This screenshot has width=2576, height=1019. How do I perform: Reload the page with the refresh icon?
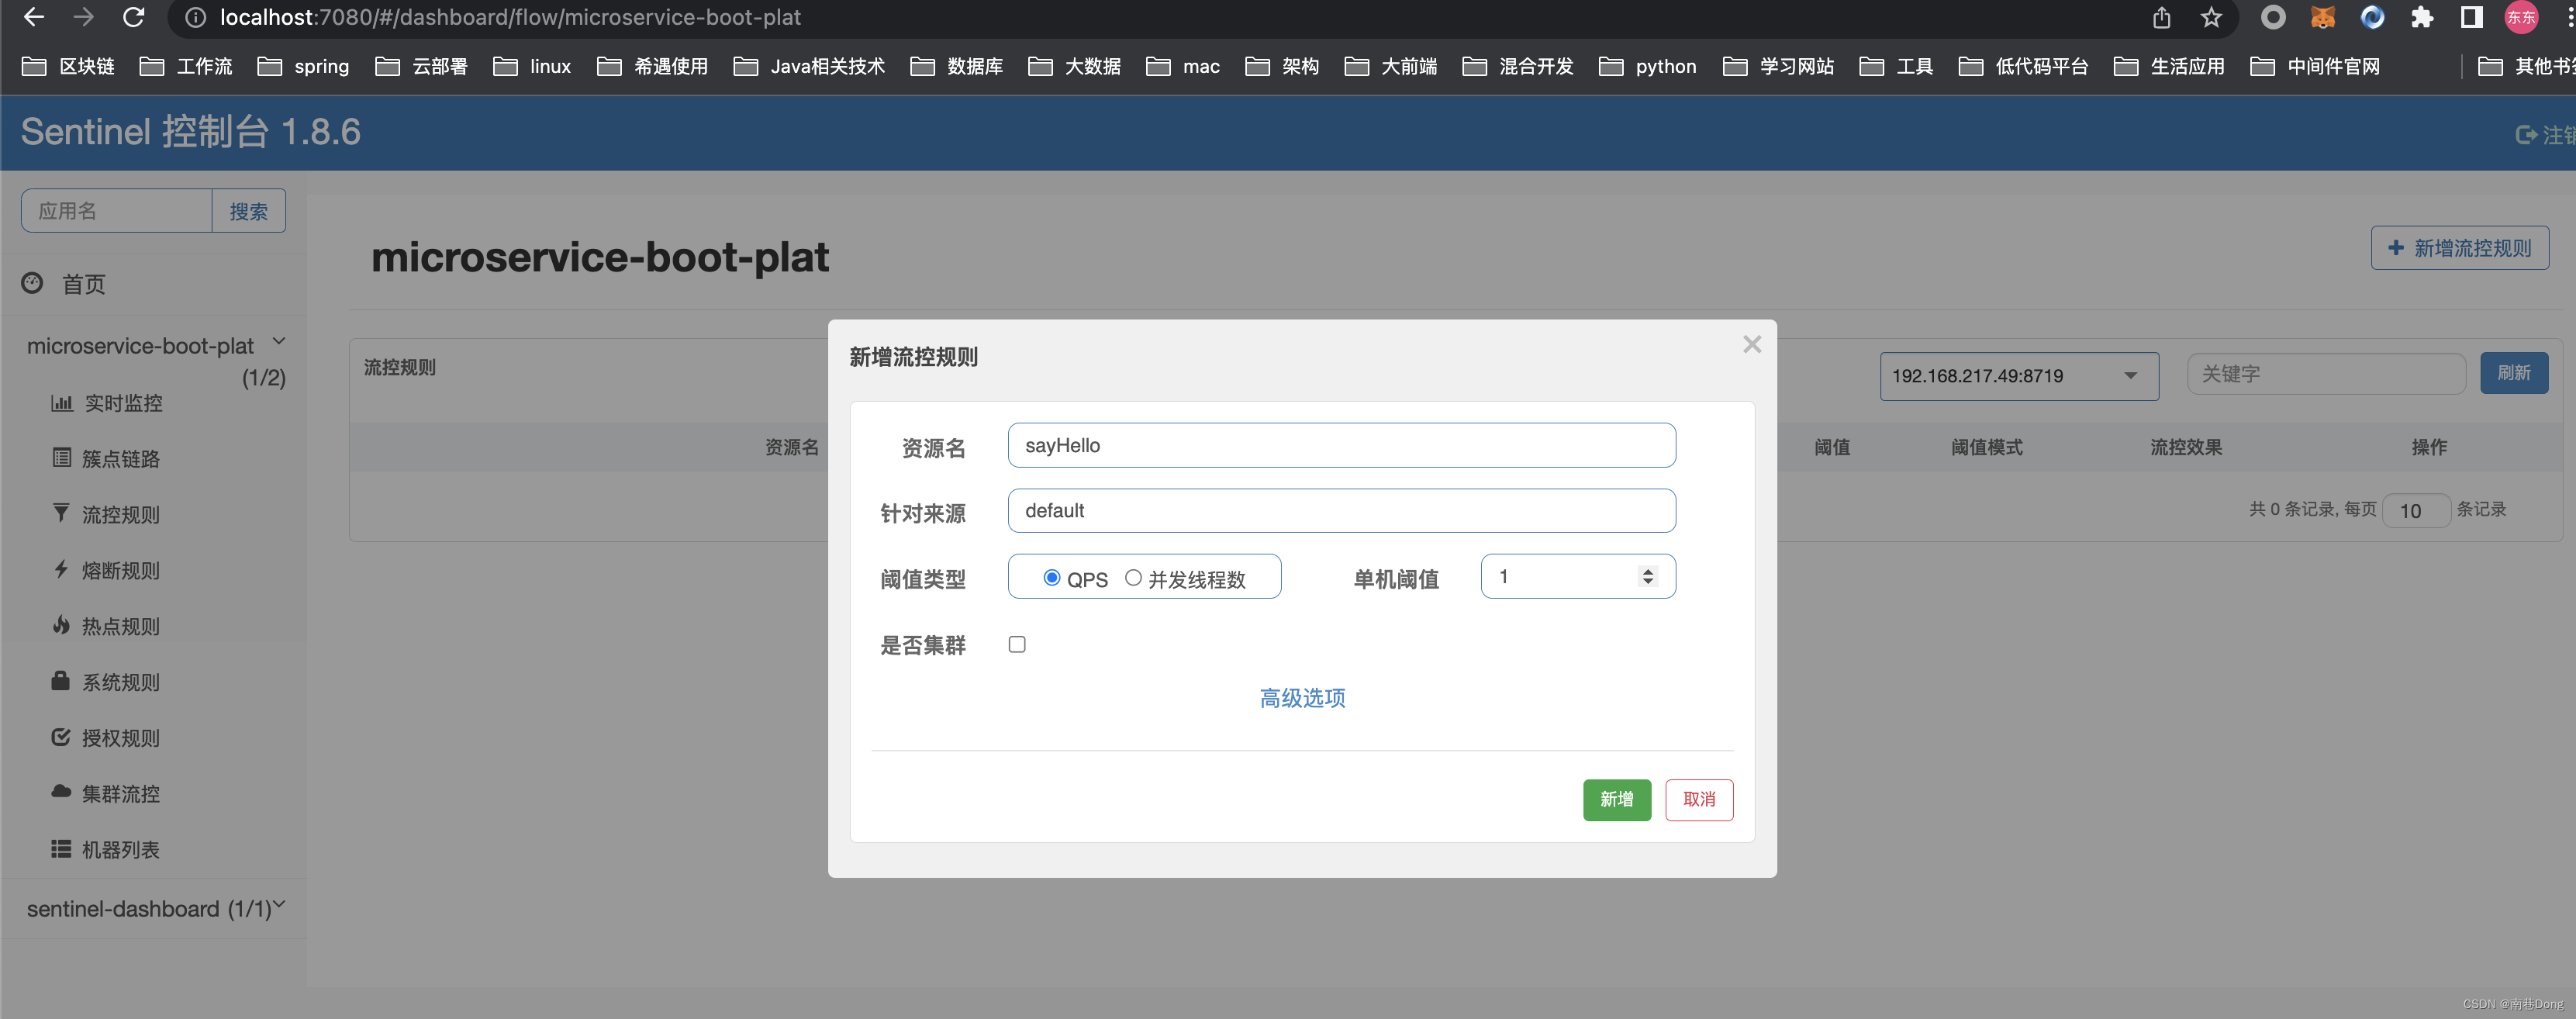134,17
